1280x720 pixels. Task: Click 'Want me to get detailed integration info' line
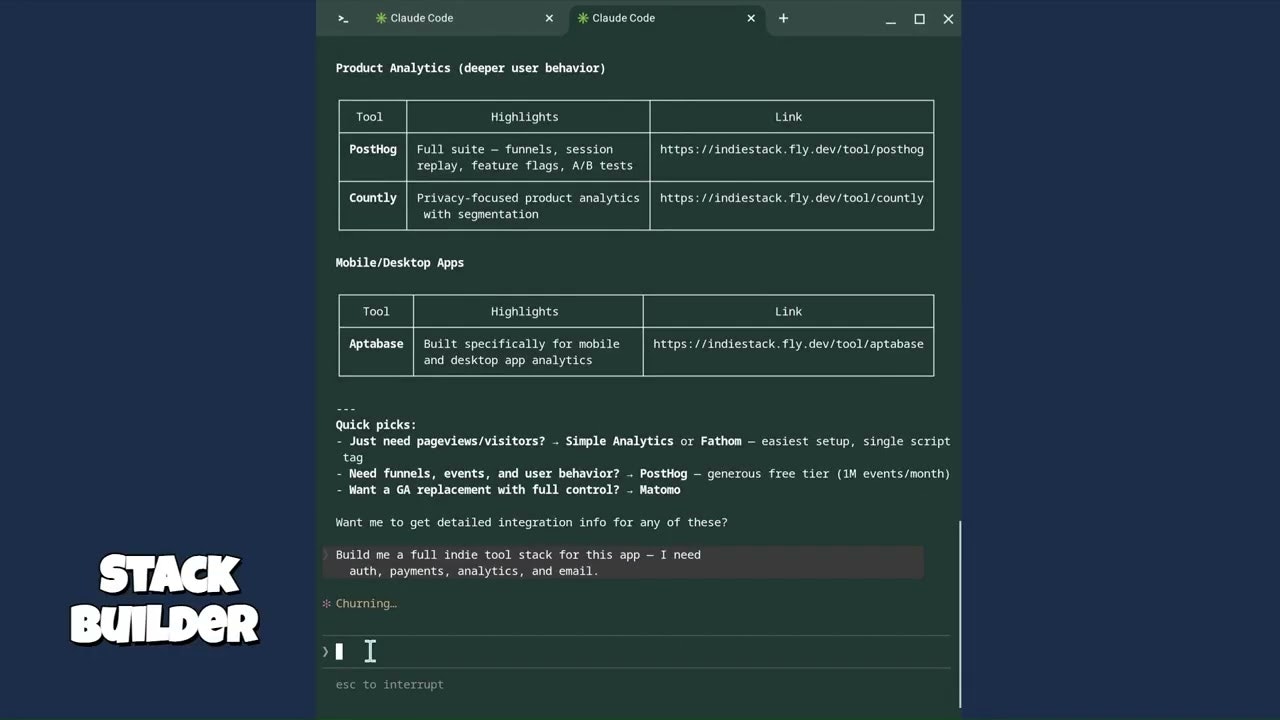(x=531, y=522)
